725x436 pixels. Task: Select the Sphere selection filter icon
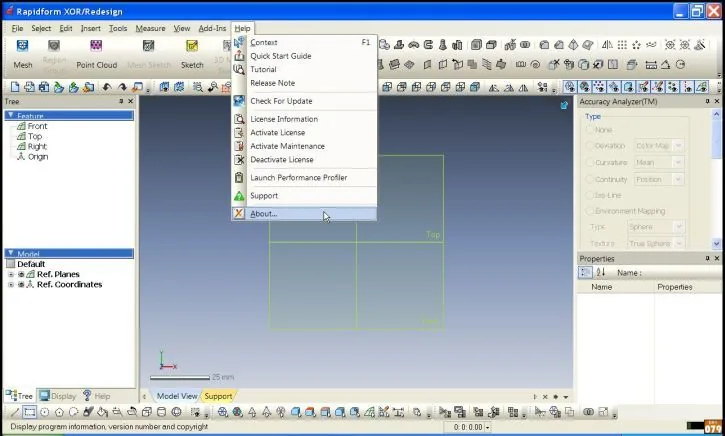point(176,412)
